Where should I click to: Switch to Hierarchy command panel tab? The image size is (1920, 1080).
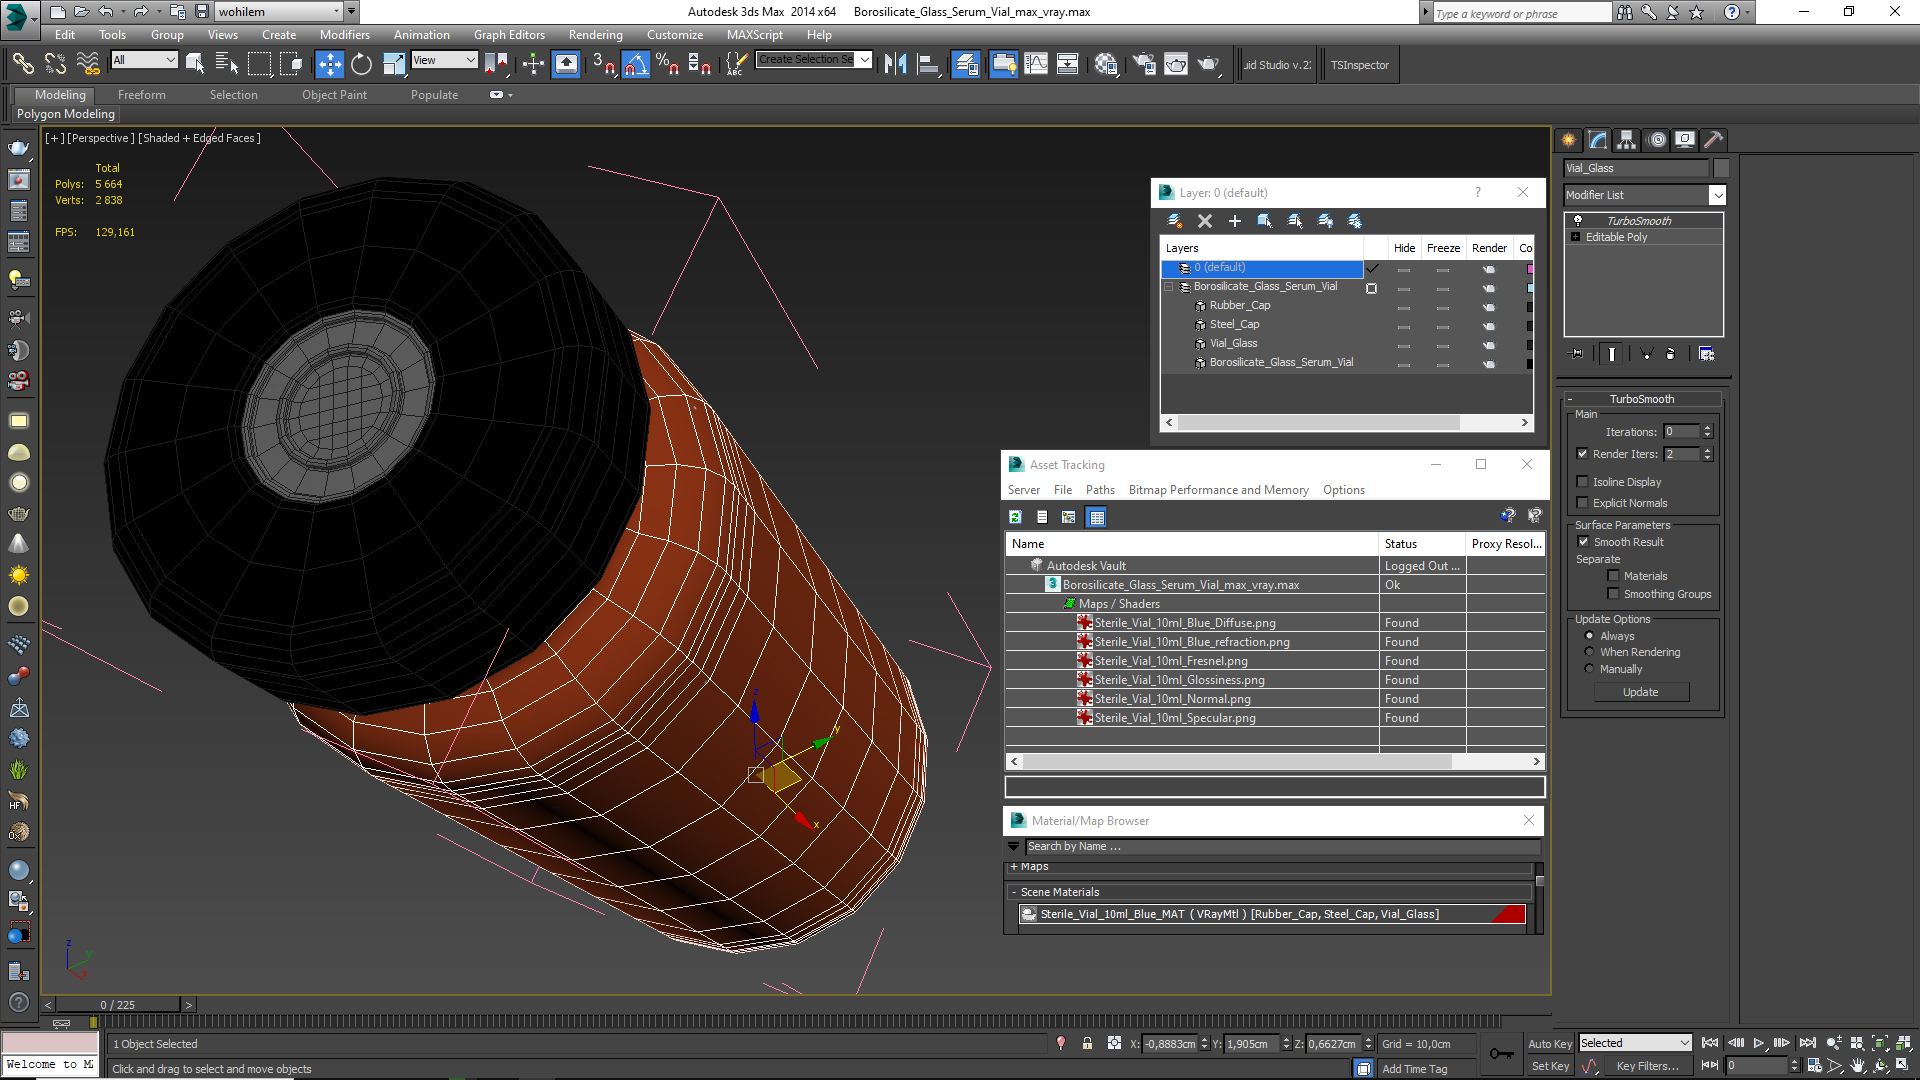click(x=1626, y=140)
